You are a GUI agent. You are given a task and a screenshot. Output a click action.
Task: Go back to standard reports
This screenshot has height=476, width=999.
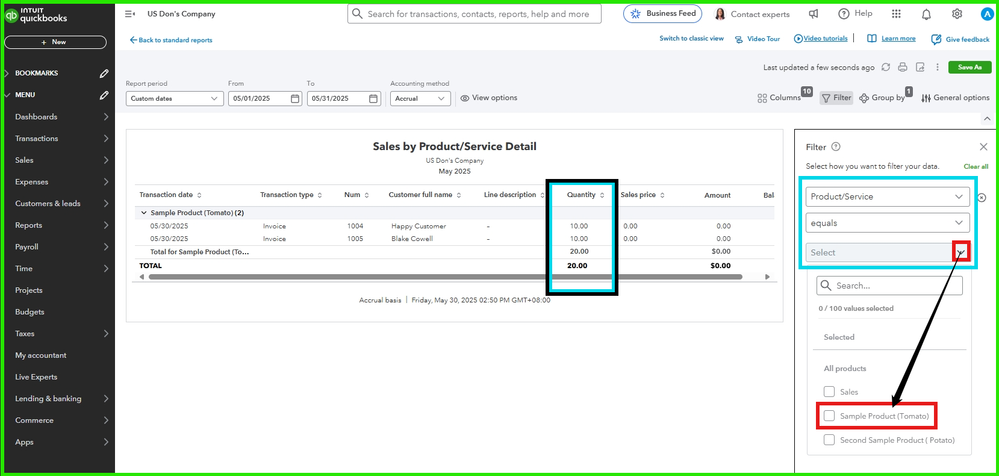(x=171, y=40)
